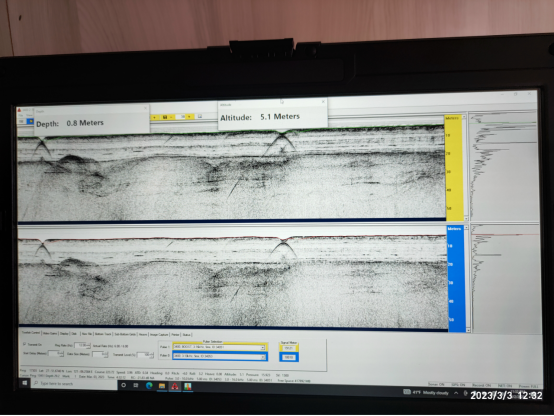The width and height of the screenshot is (554, 416).
Task: Click the upper sonar pane vertical scrollbar
Action: [x=465, y=167]
